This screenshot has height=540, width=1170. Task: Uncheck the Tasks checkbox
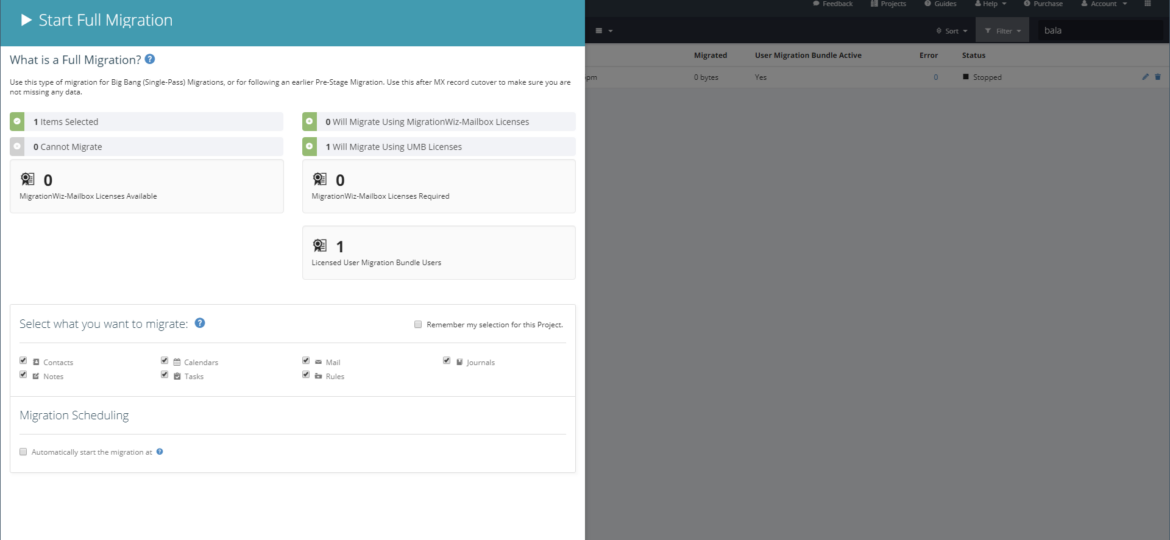[x=164, y=374]
